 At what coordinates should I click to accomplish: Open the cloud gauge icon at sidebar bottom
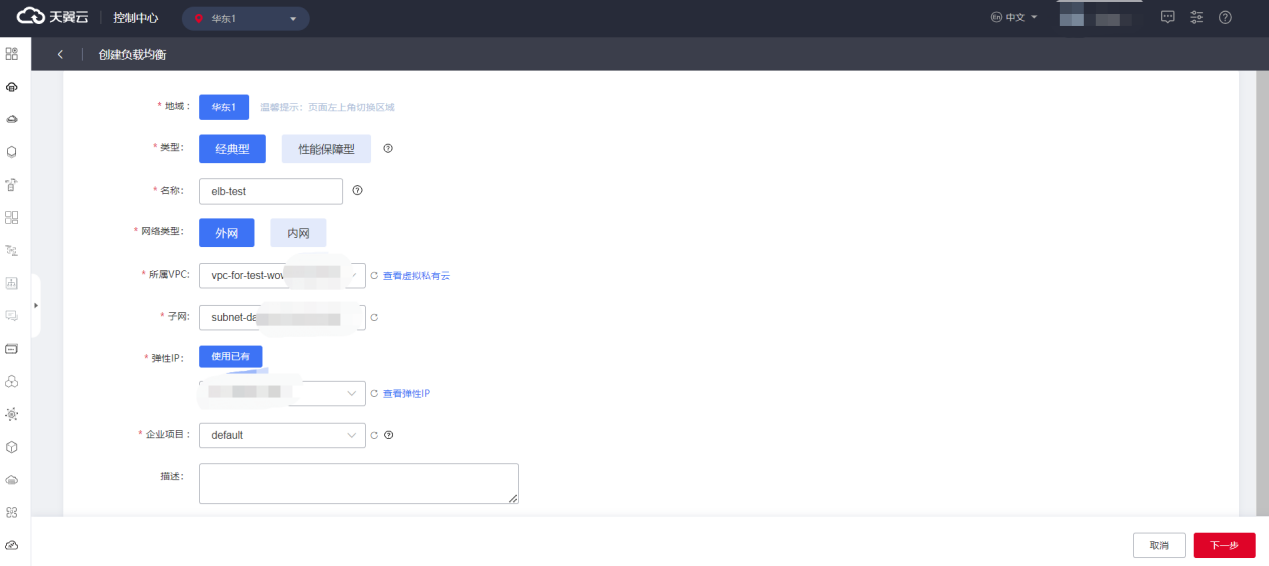[12, 545]
